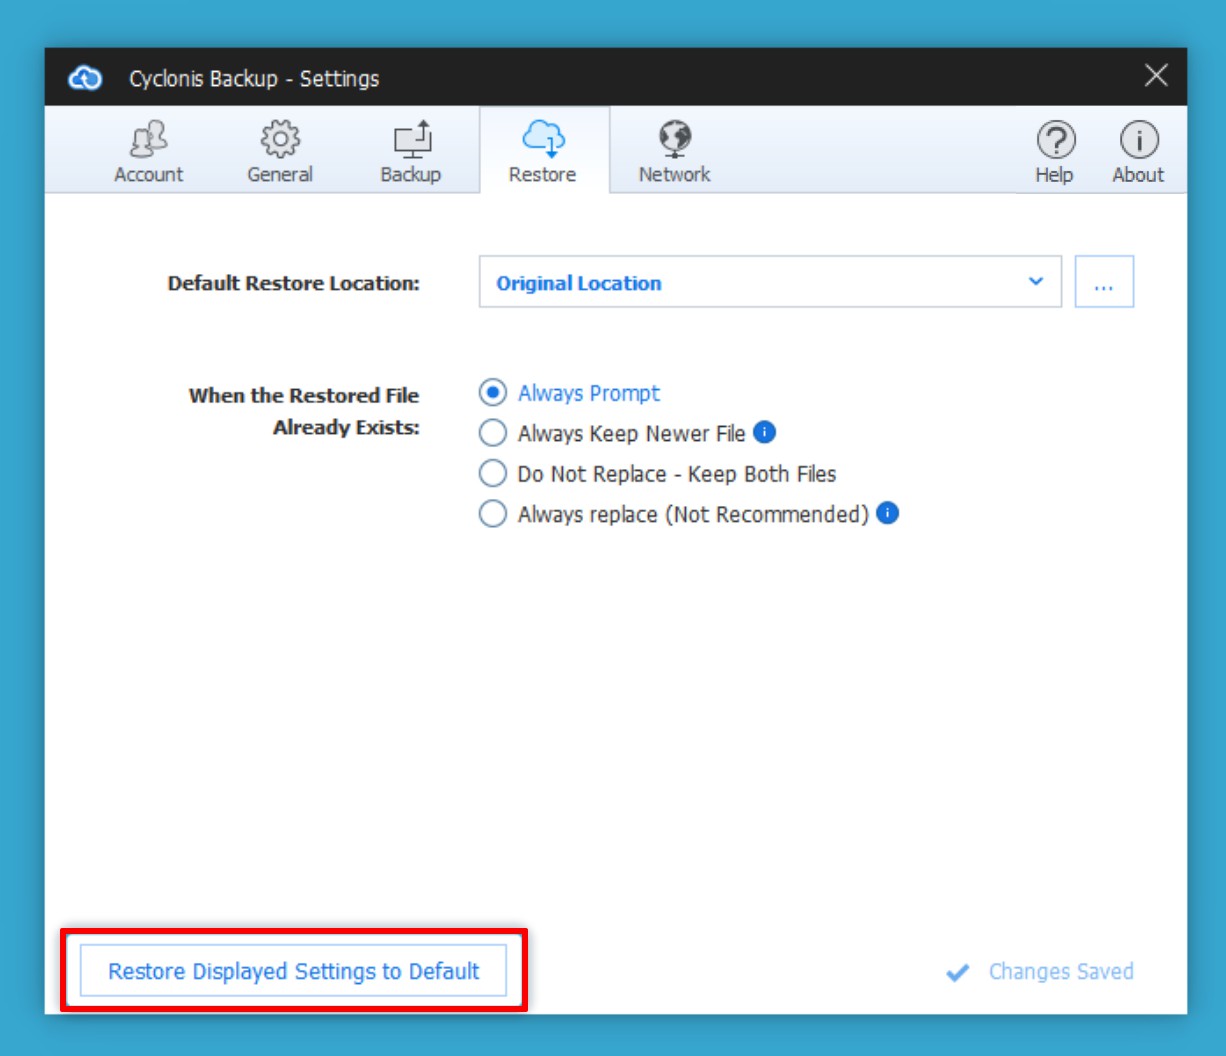
Task: Expand the Default Restore Location dropdown arrow
Action: [x=1036, y=282]
